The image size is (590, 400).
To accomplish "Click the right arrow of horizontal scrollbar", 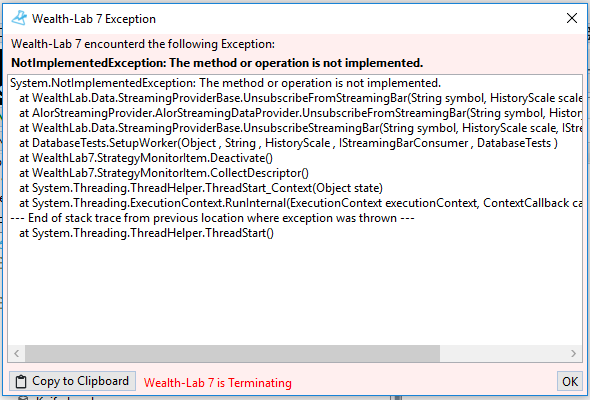I will 573,353.
